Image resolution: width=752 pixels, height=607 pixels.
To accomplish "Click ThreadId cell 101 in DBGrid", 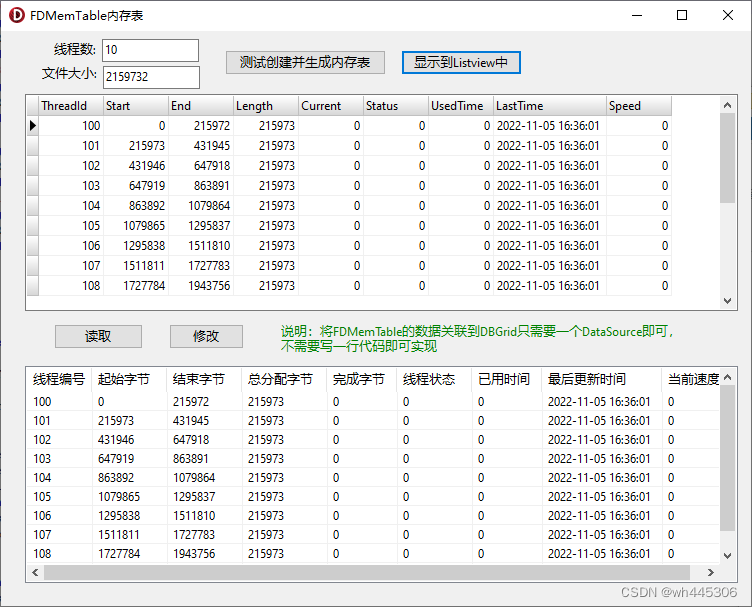I will click(71, 146).
